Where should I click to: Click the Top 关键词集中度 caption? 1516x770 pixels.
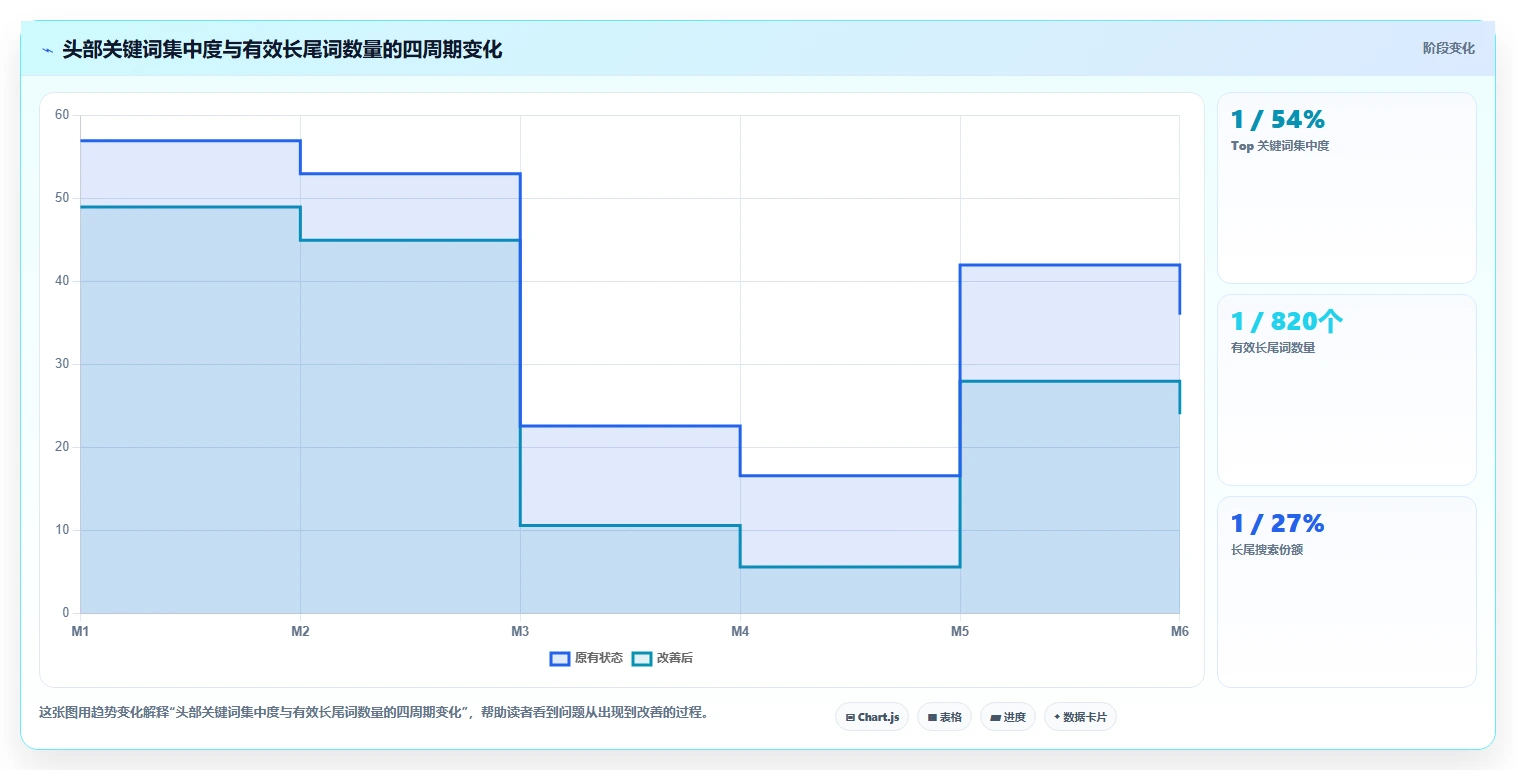point(1280,146)
